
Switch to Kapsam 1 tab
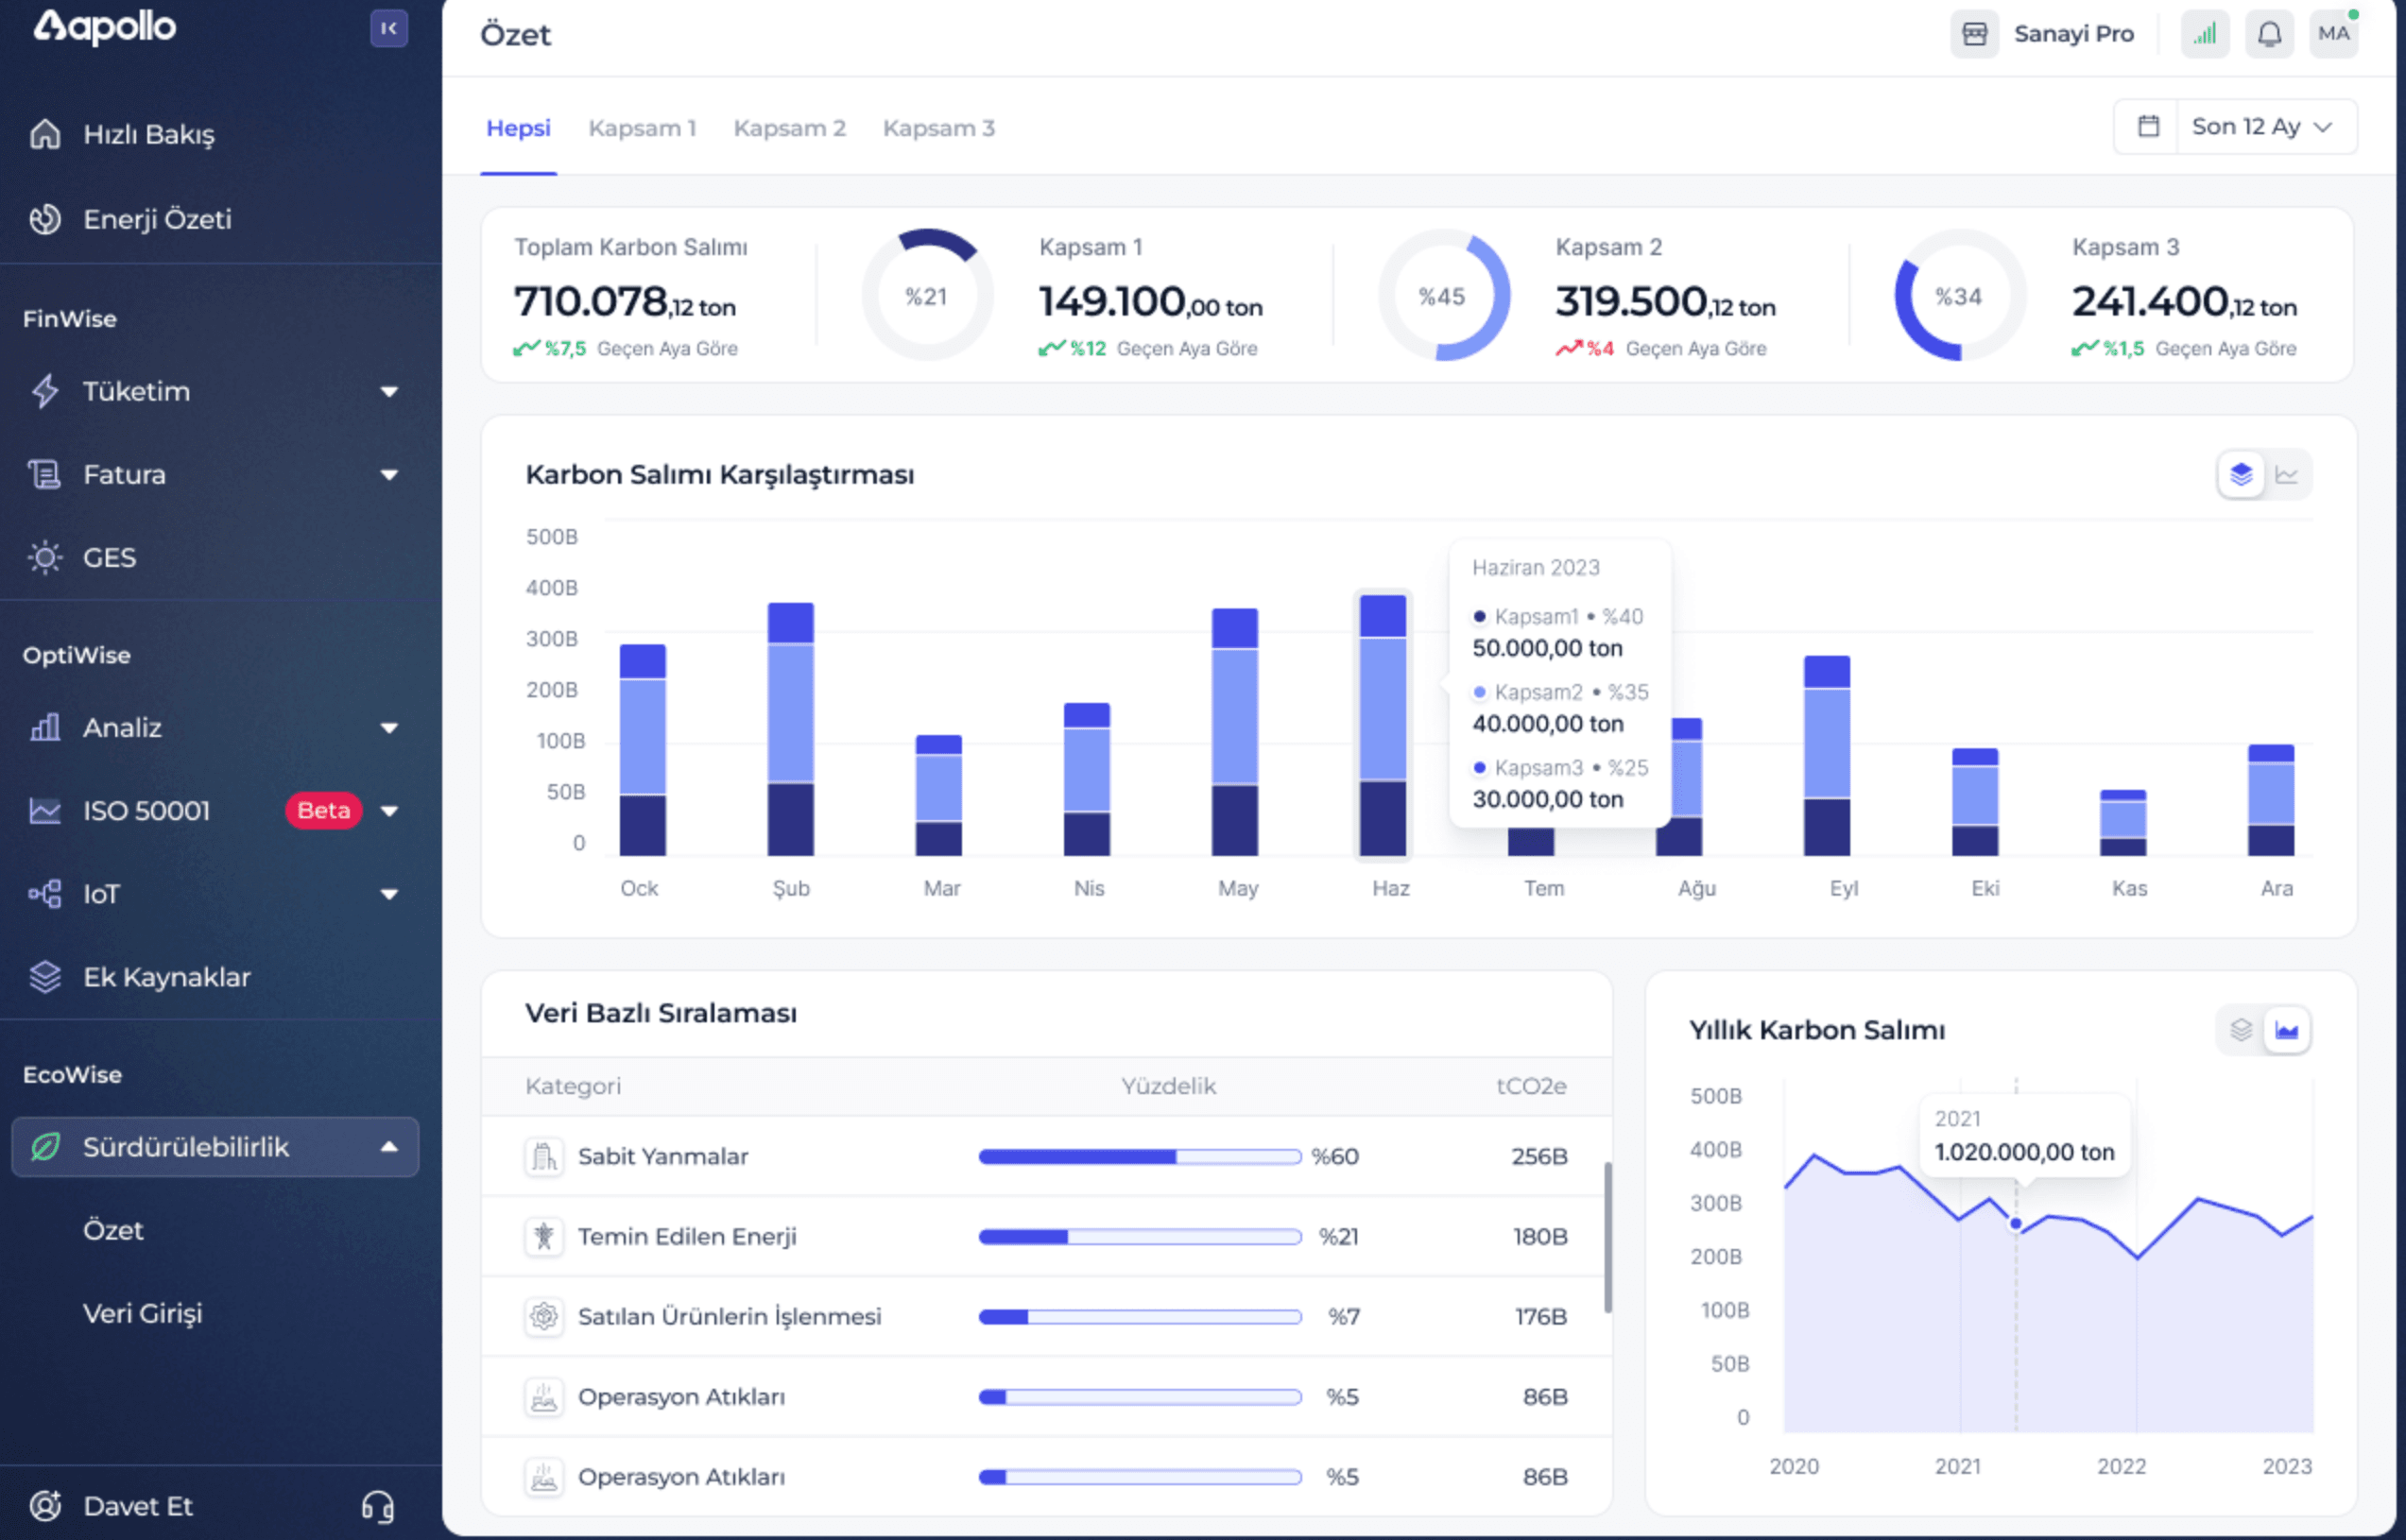pyautogui.click(x=642, y=128)
